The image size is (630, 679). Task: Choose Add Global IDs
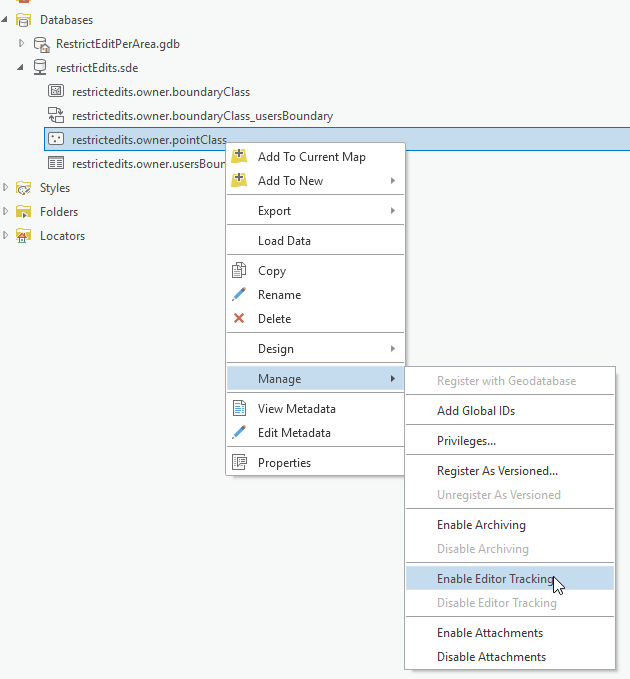475,411
